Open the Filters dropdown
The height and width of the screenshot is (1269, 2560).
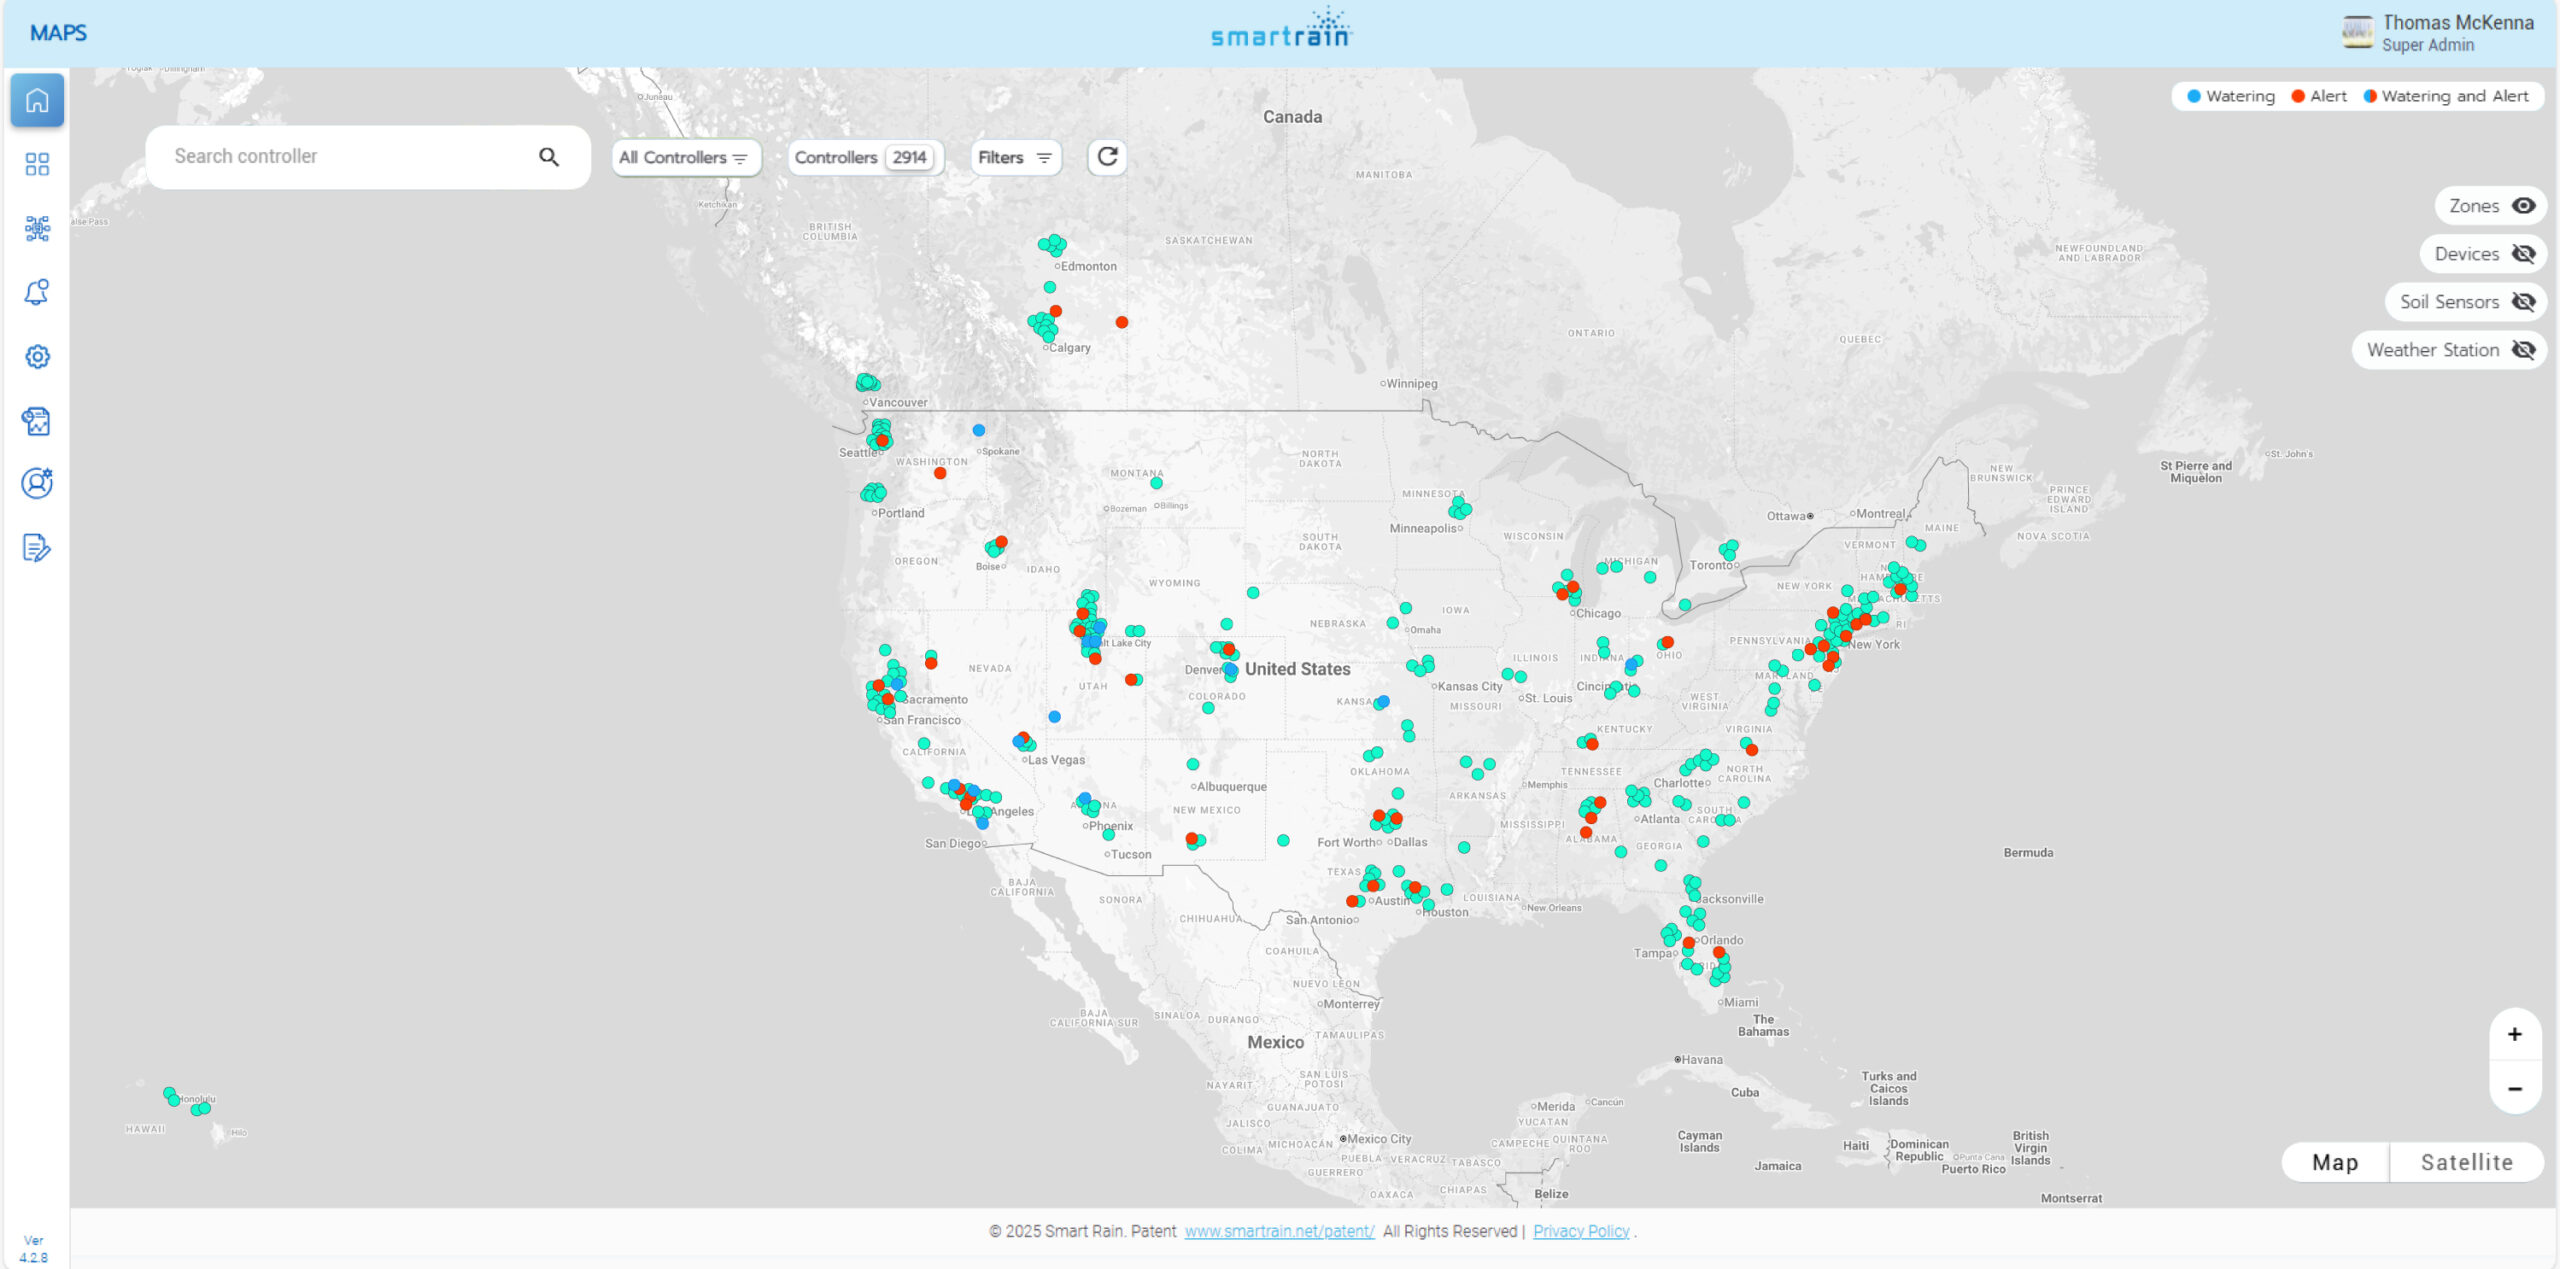[1015, 158]
